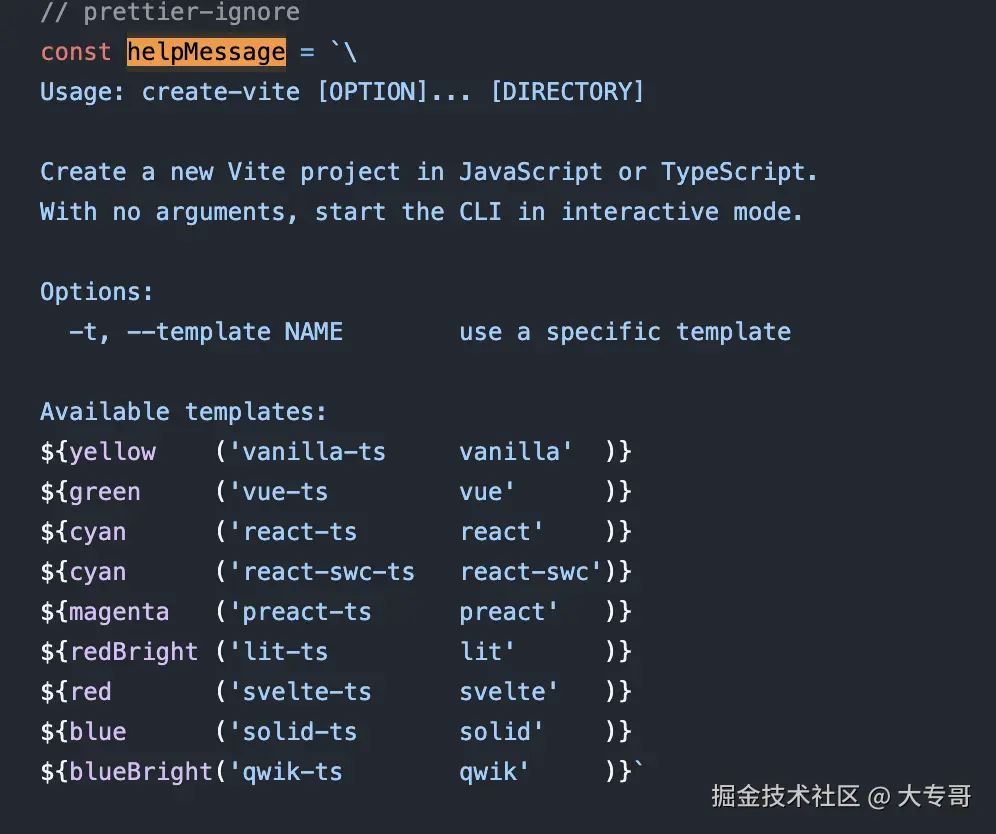Viewport: 996px width, 834px height.
Task: Click the Available templates: heading
Action: [x=183, y=412]
